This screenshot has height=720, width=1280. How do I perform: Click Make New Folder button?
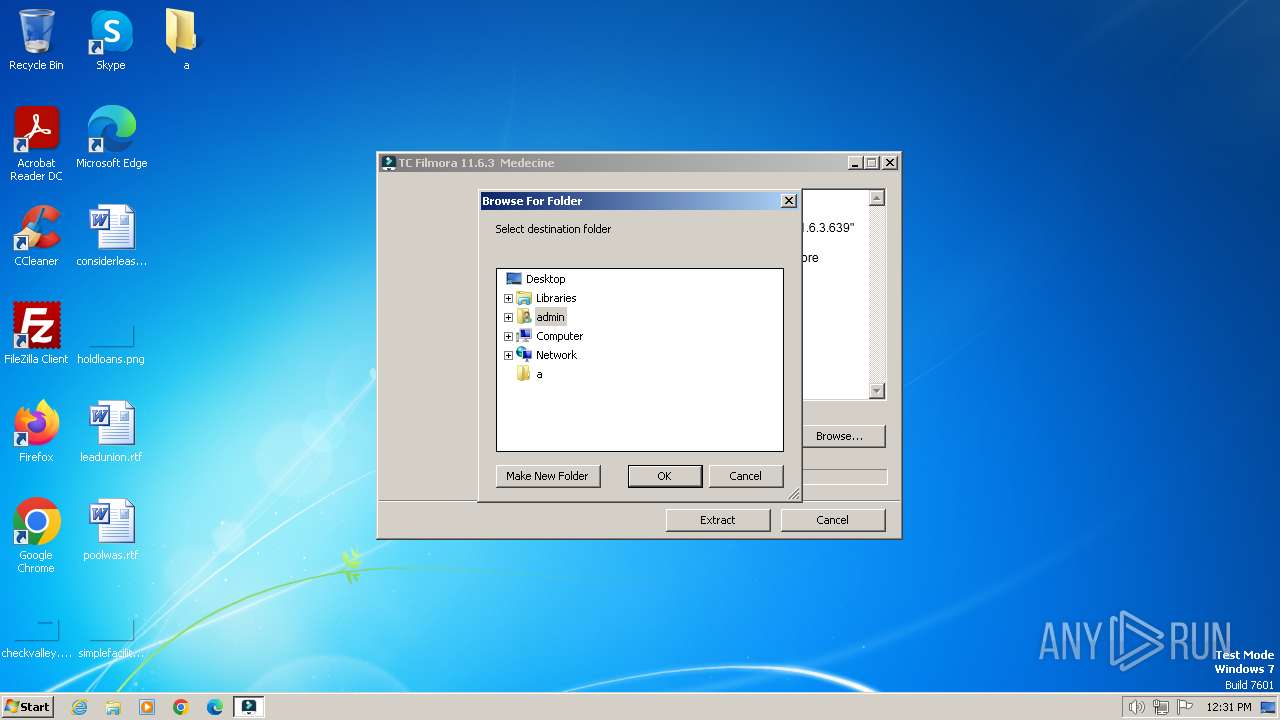tap(547, 476)
